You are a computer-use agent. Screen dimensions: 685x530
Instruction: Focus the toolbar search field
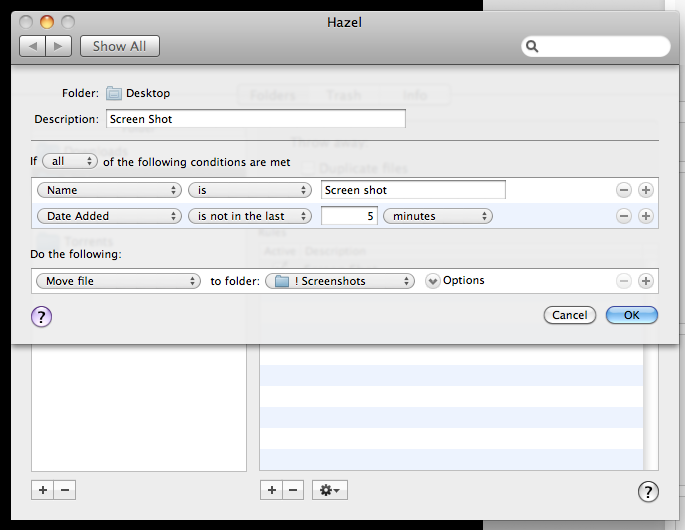pyautogui.click(x=595, y=46)
